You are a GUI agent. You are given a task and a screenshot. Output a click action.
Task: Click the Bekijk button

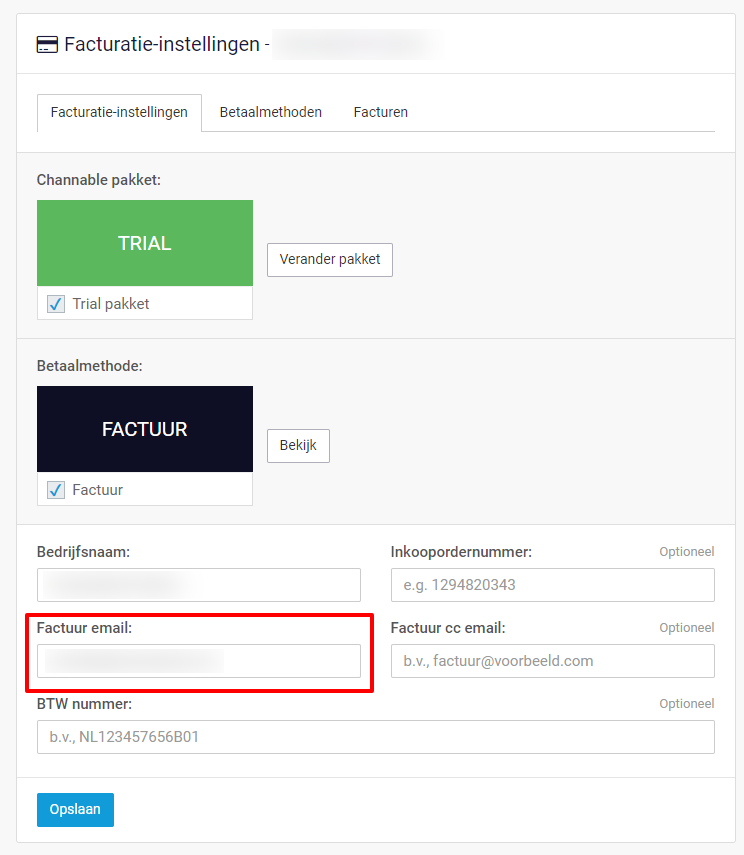[298, 445]
